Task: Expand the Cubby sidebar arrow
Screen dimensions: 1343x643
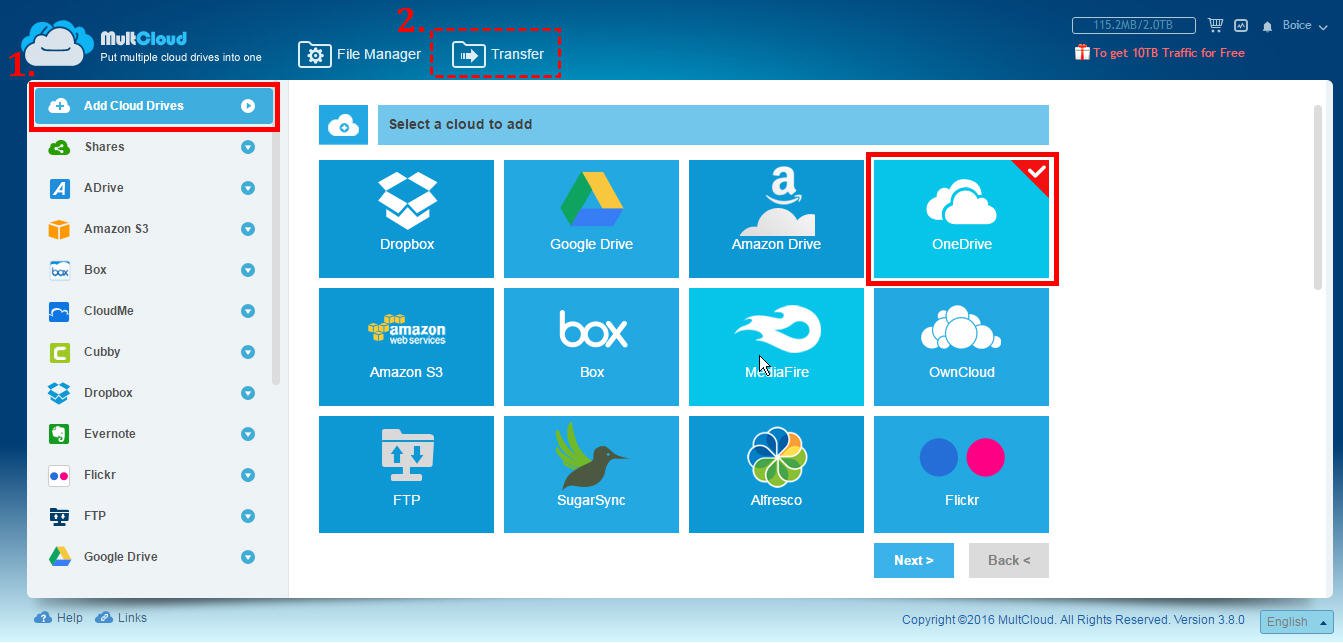Action: pyautogui.click(x=248, y=352)
